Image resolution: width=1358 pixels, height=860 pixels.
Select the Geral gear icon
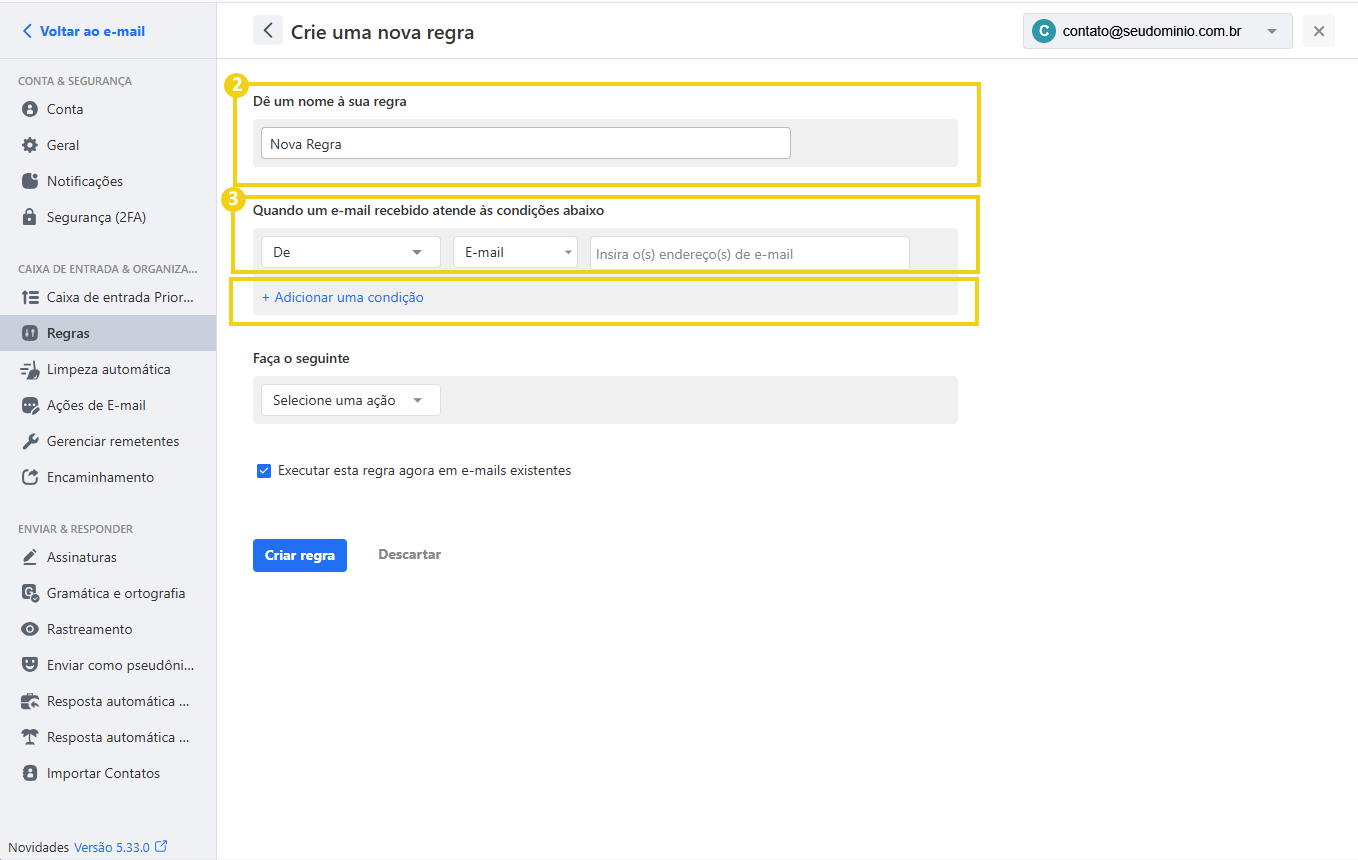point(29,145)
